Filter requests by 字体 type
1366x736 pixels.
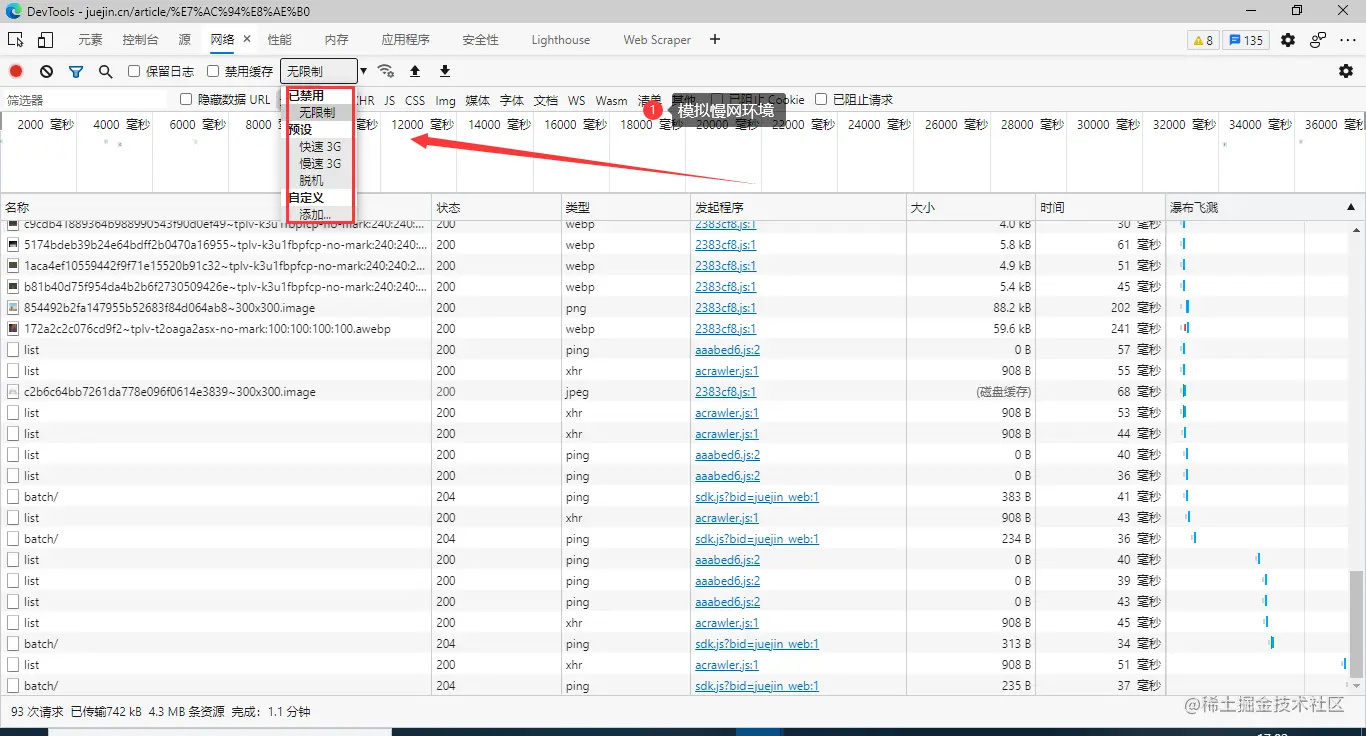[512, 100]
